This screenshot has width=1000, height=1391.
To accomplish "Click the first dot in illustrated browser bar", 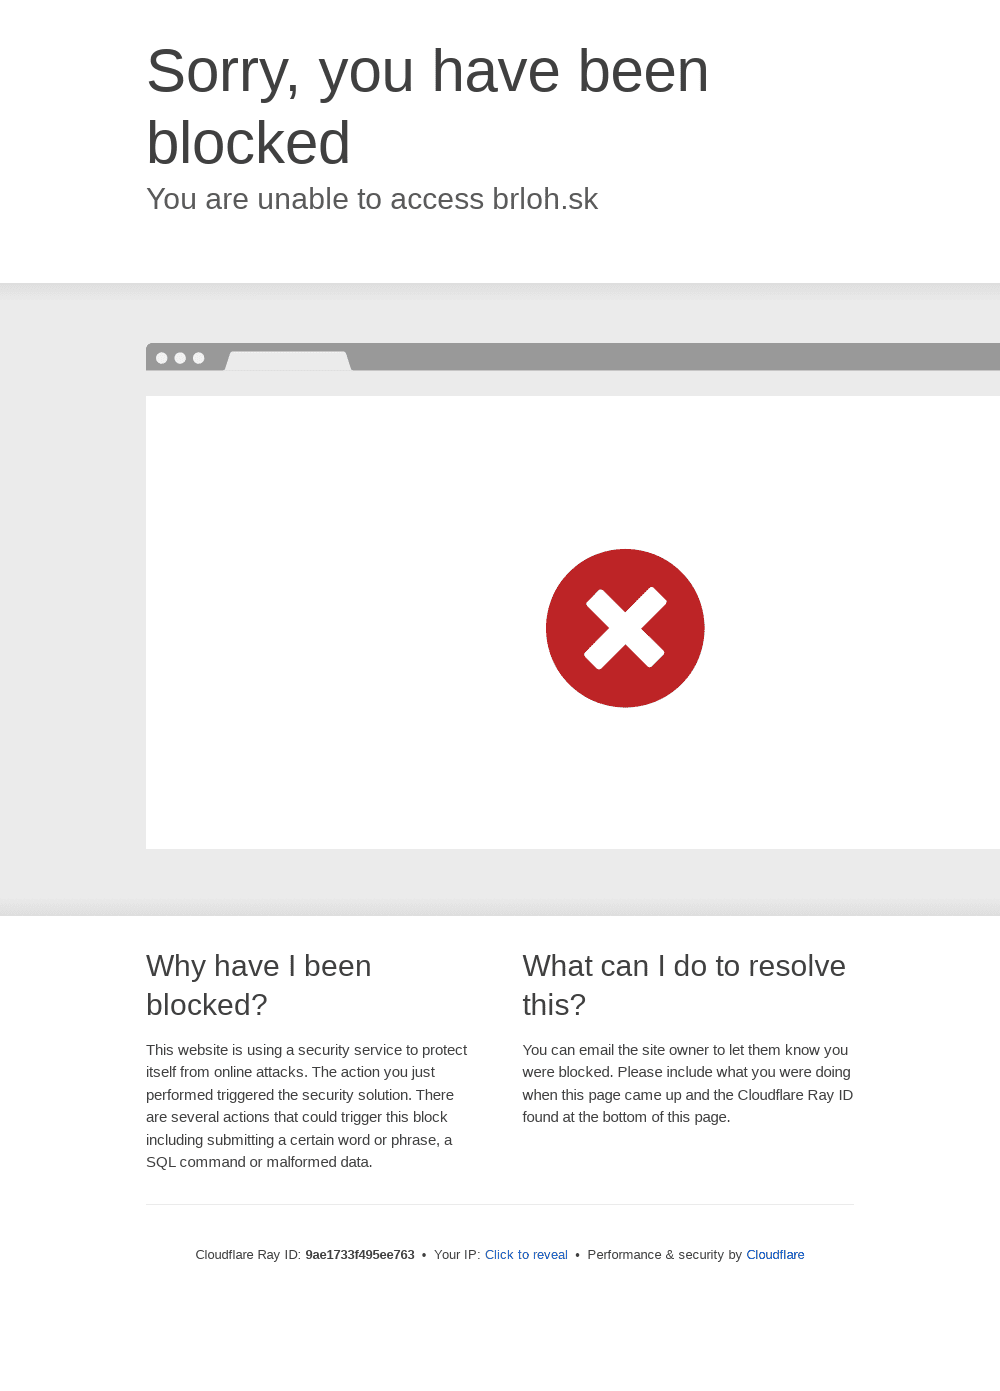I will (162, 358).
